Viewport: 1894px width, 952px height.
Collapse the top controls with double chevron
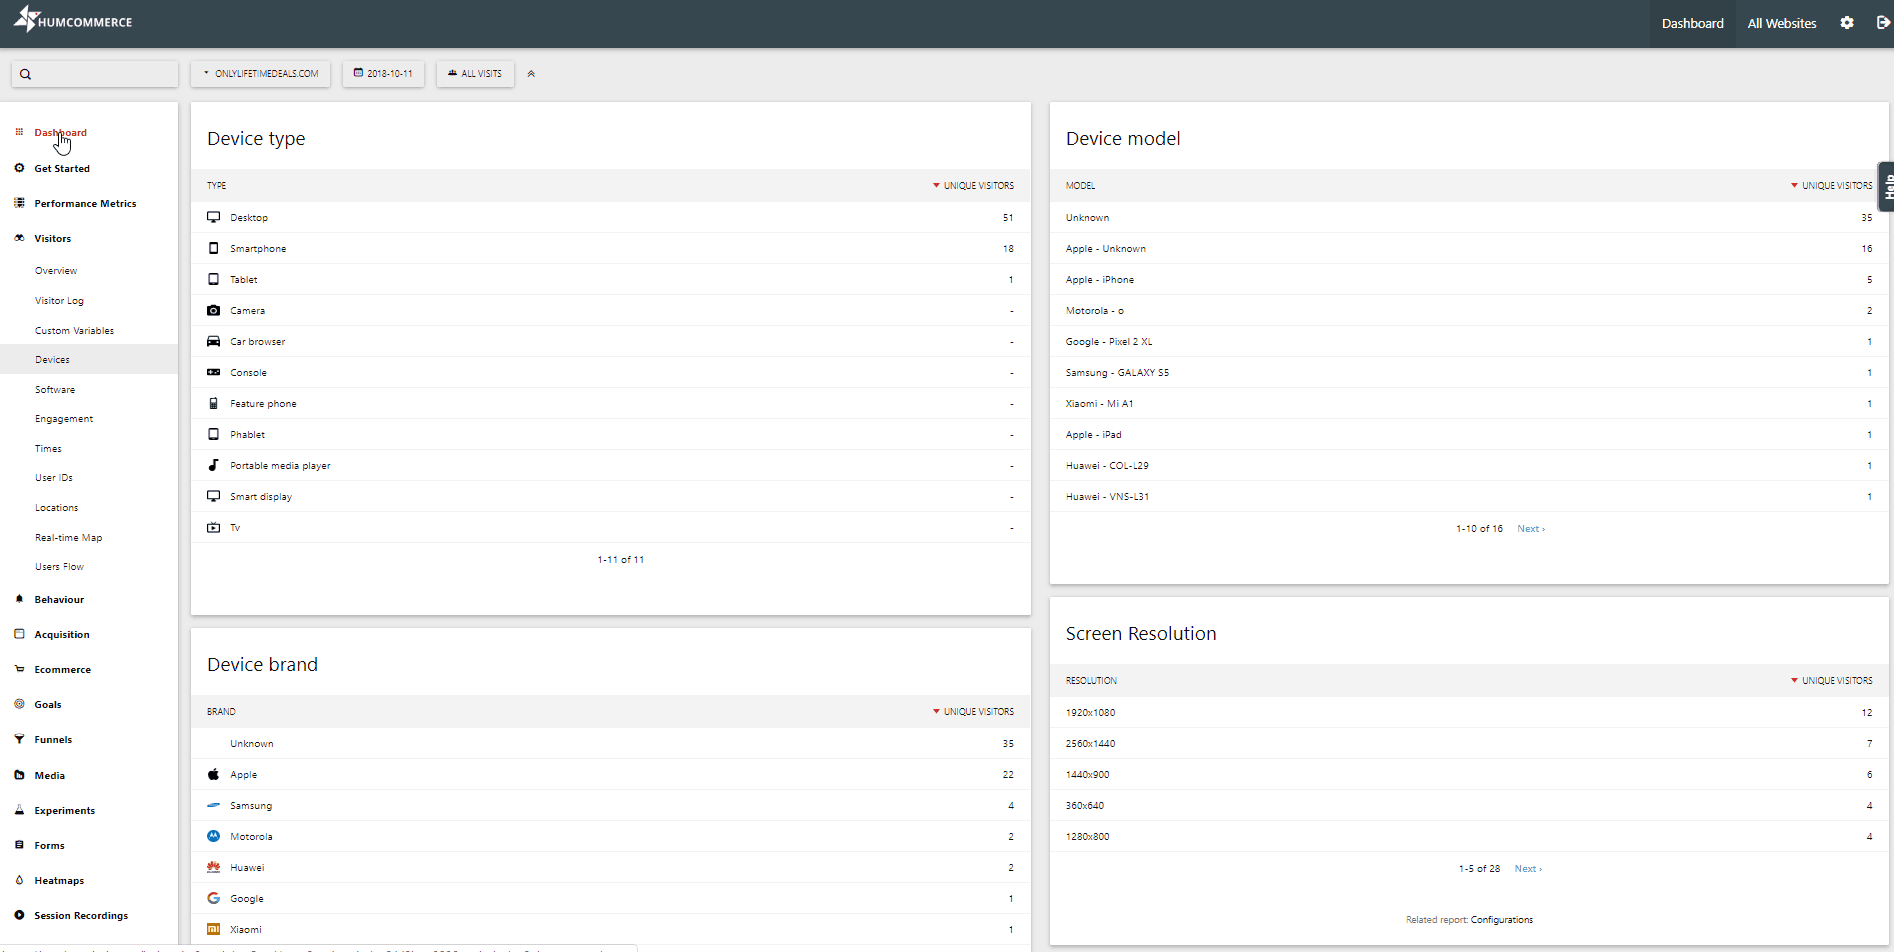coord(531,74)
